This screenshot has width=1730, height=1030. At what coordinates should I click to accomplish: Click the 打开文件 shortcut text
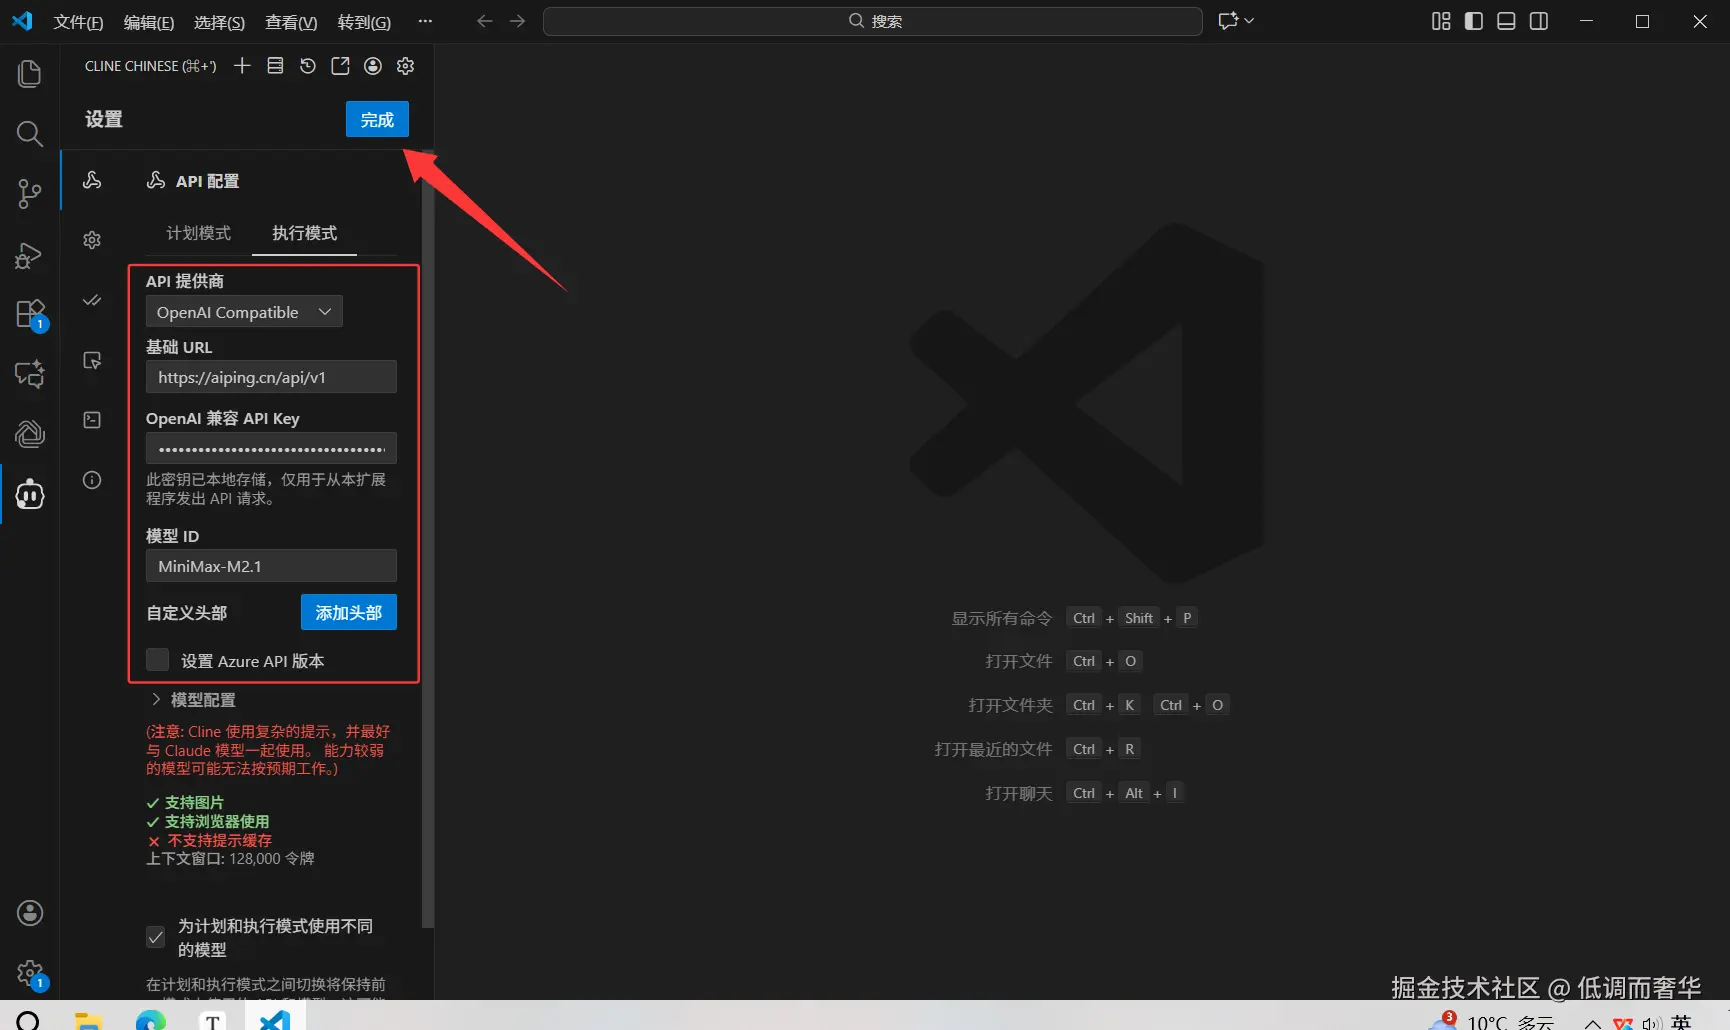pos(1019,661)
